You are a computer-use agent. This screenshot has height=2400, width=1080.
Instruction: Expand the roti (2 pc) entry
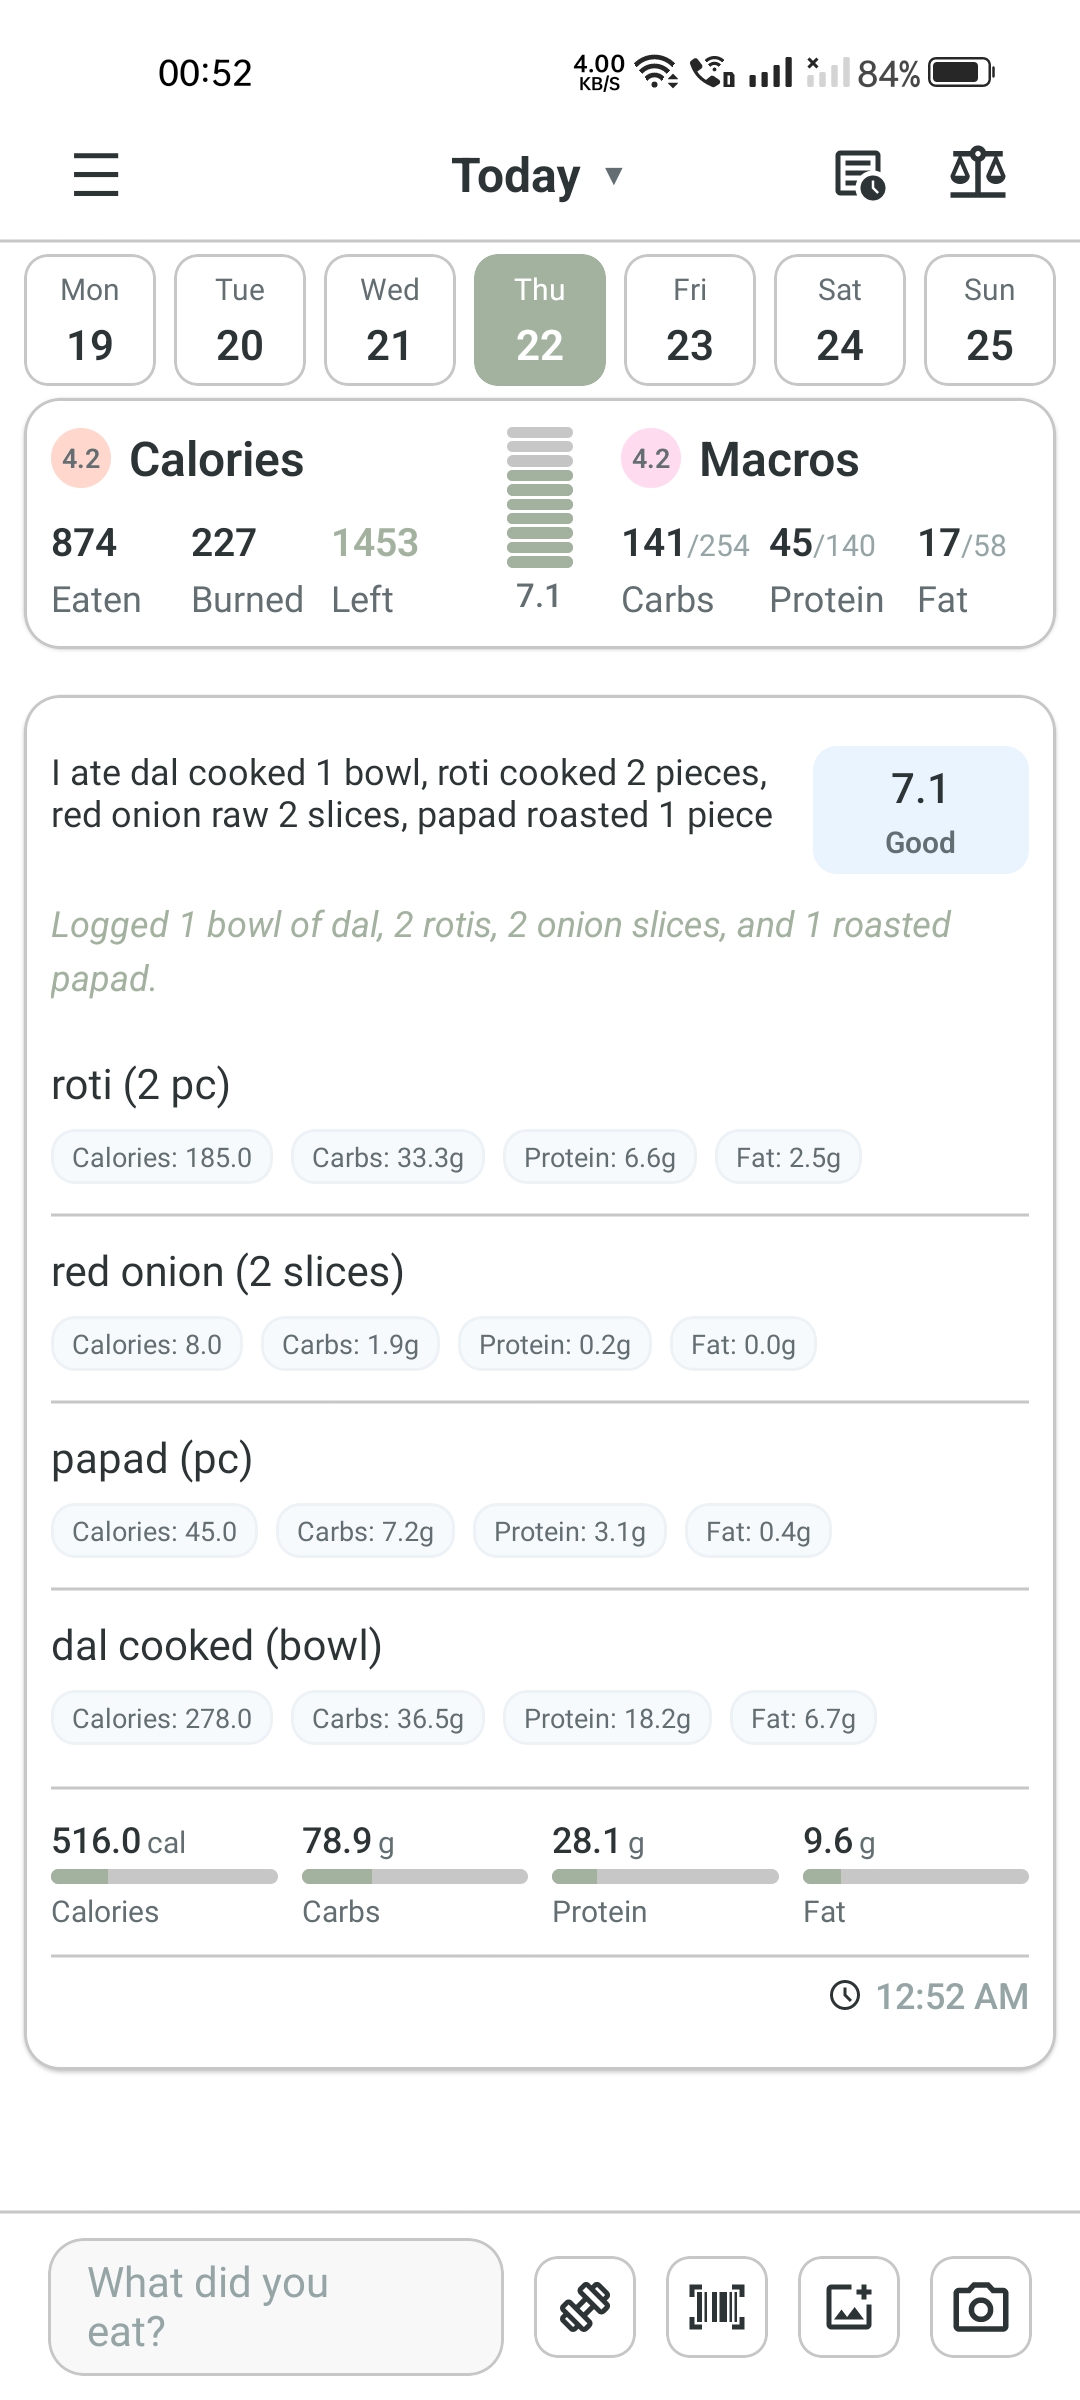pyautogui.click(x=141, y=1083)
